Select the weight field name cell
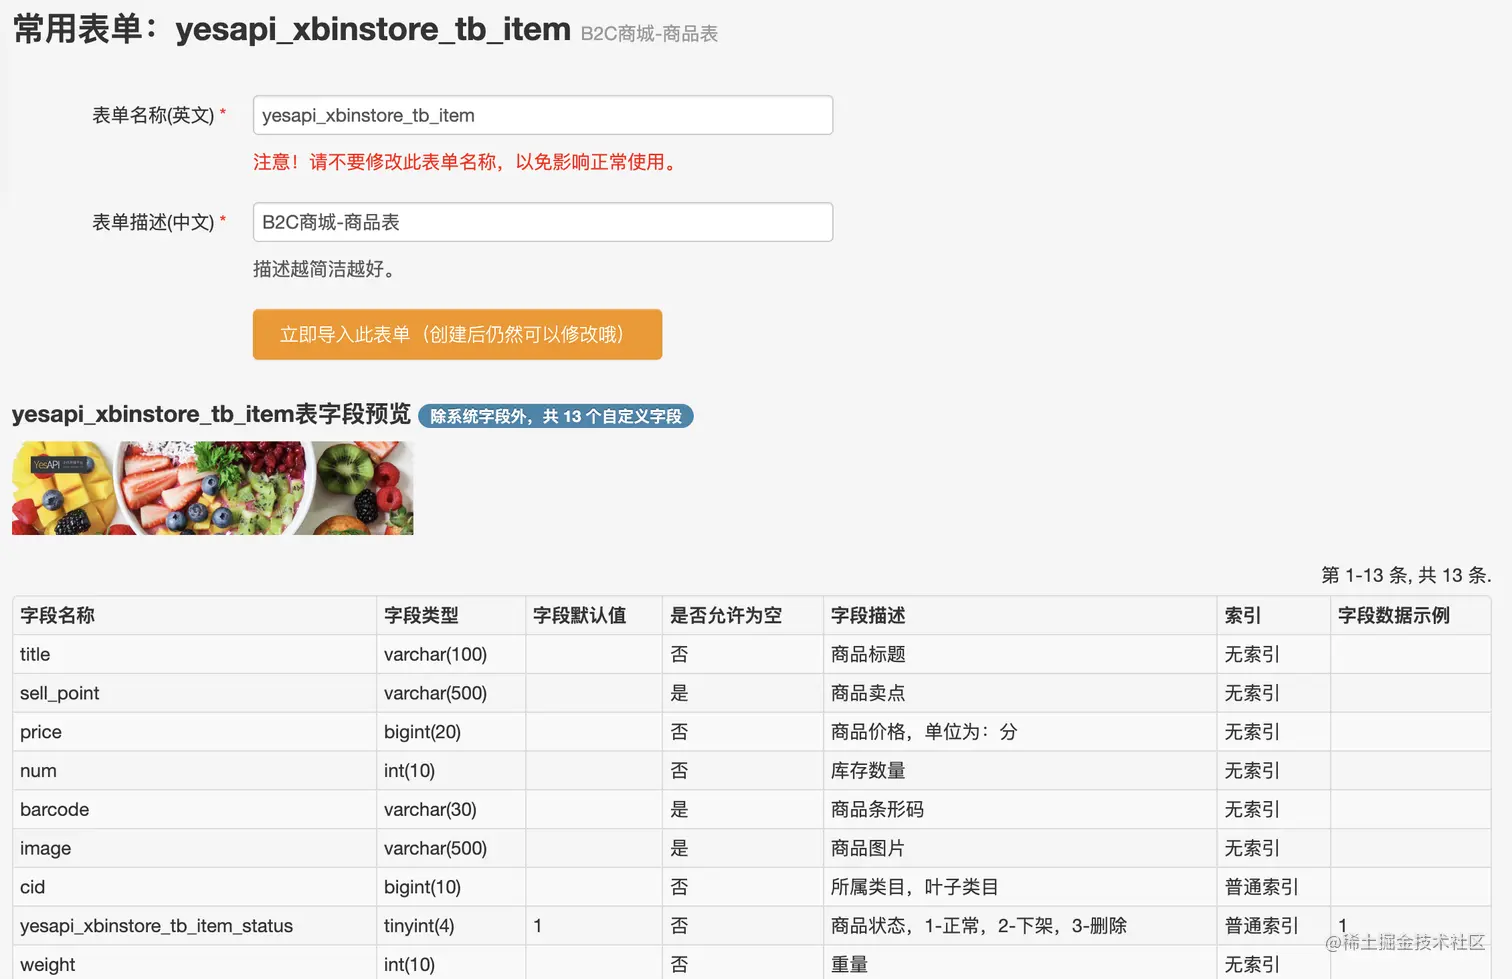This screenshot has height=979, width=1512. pyautogui.click(x=195, y=963)
